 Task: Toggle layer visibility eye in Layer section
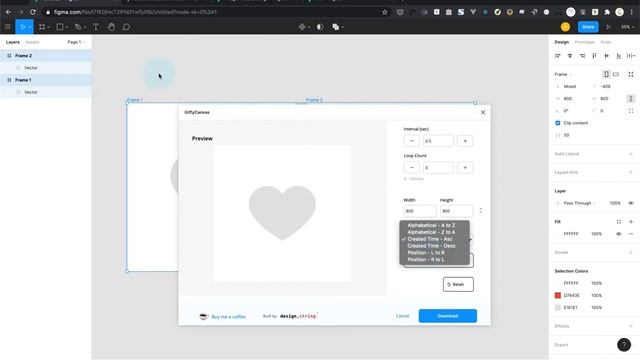631,203
